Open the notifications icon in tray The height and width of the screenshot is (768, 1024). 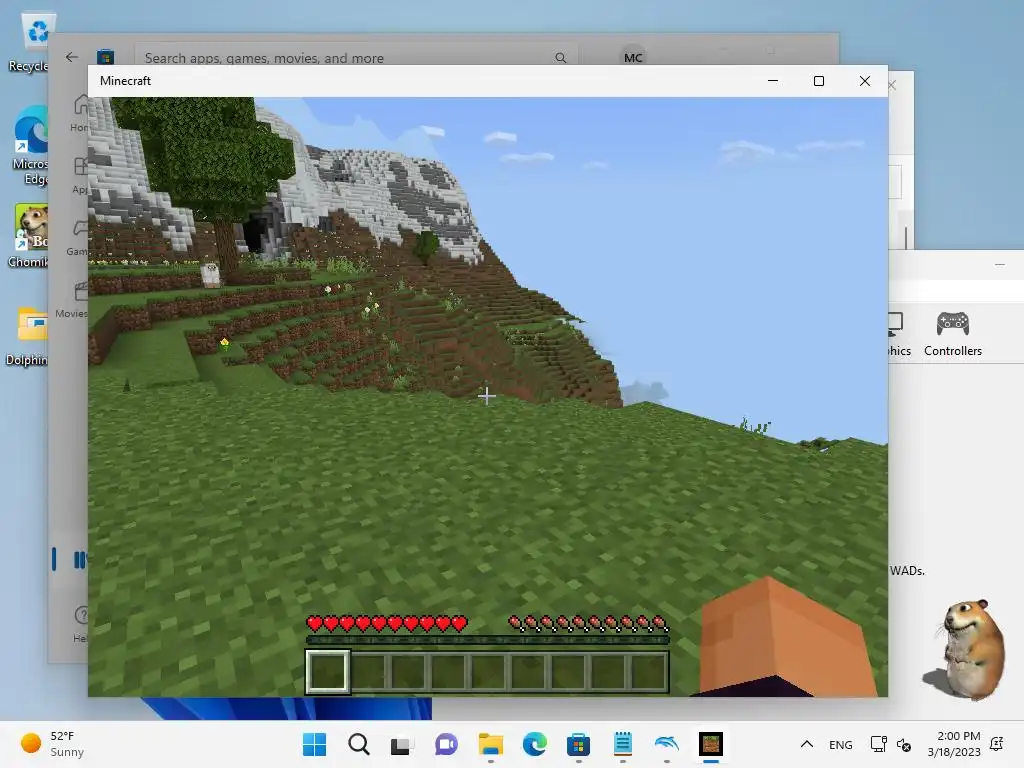coord(997,743)
